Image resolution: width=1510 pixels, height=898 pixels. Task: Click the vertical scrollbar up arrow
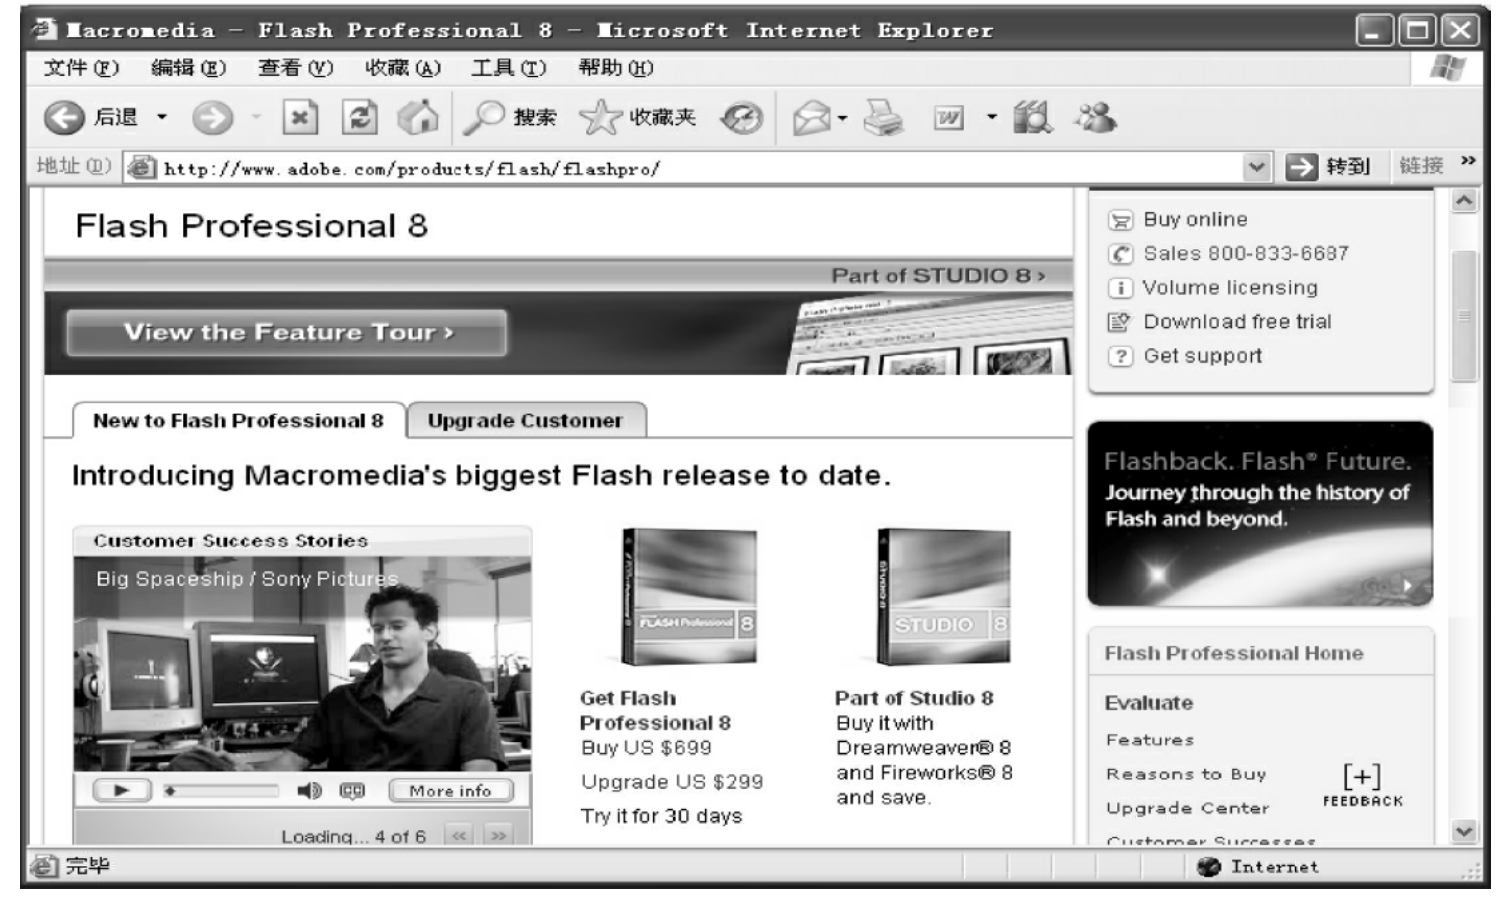coord(1464,200)
